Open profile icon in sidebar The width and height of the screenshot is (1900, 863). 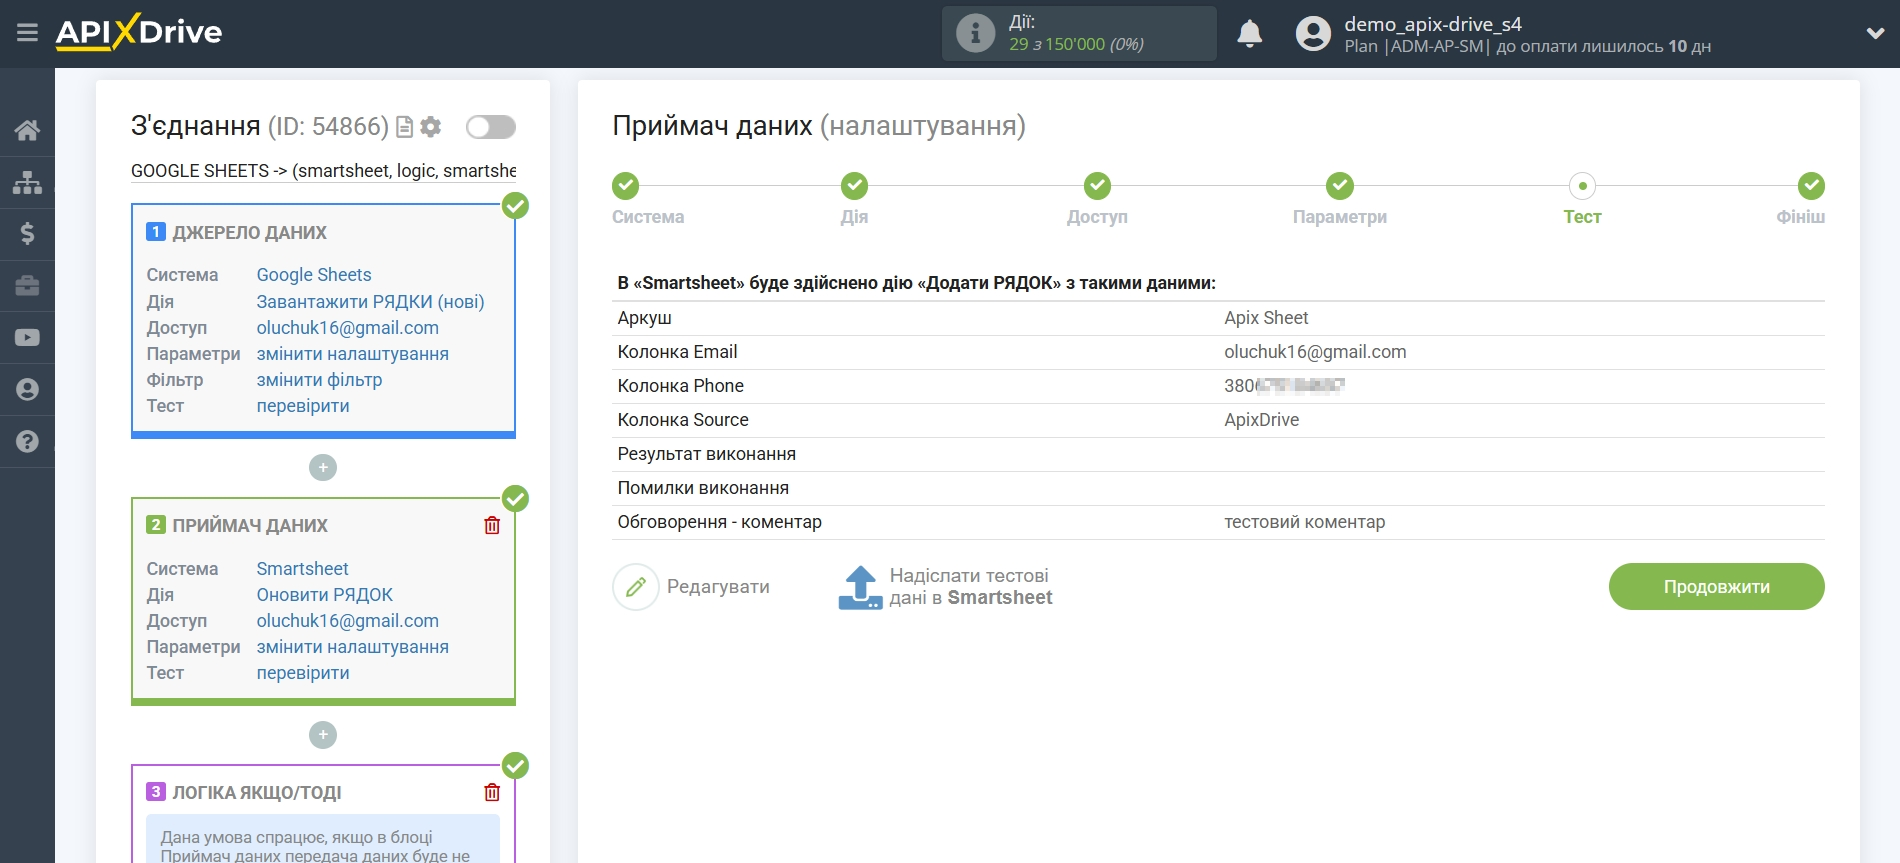point(27,390)
